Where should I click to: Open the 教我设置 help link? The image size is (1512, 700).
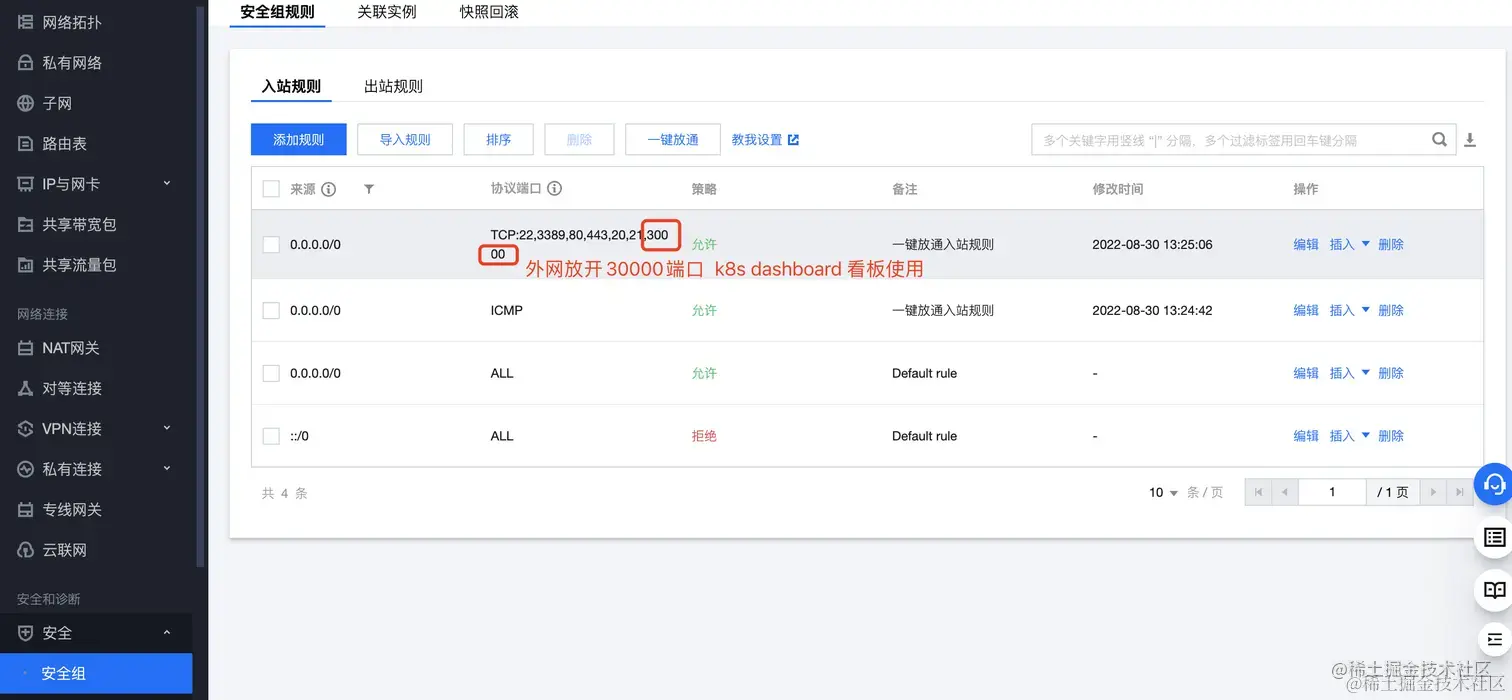(765, 140)
